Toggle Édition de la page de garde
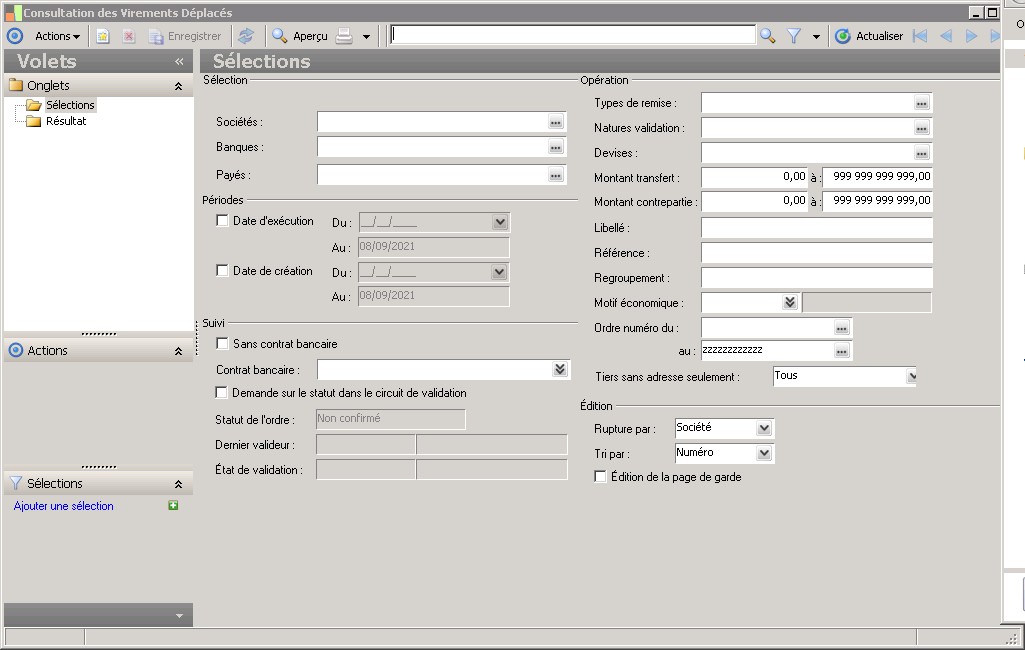Viewport: 1025px width, 650px height. point(600,477)
